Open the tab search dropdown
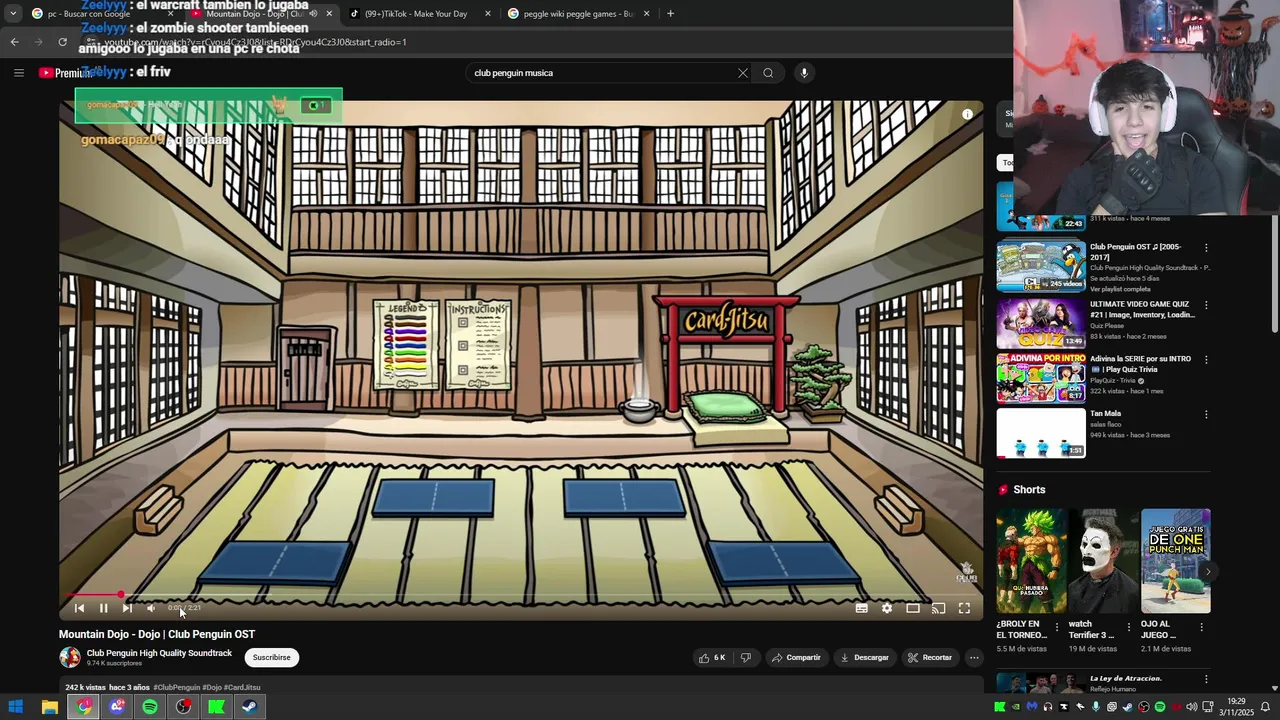This screenshot has width=1280, height=720. 12,14
